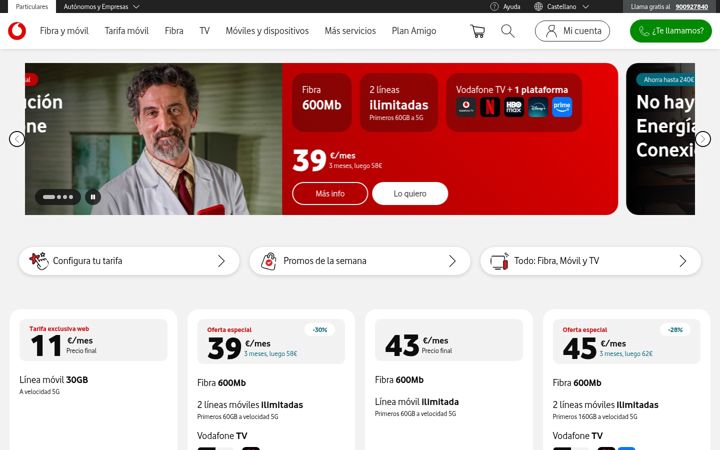This screenshot has height=450, width=720.
Task: Open the TV menu
Action: point(204,31)
